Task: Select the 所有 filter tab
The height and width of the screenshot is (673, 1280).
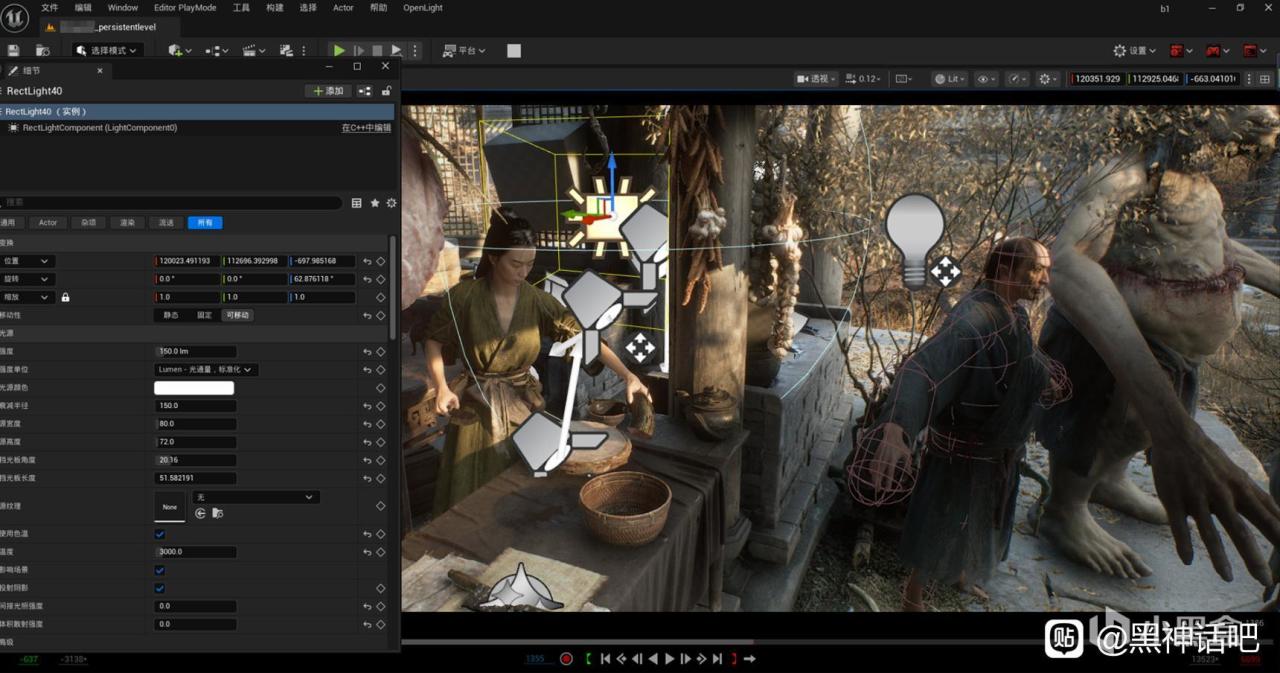Action: [205, 223]
